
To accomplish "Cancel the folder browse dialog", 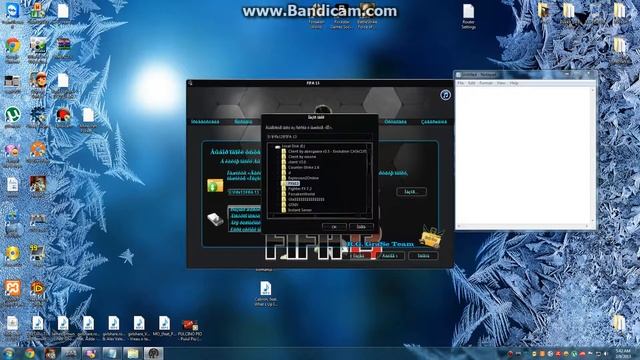I will point(361,227).
